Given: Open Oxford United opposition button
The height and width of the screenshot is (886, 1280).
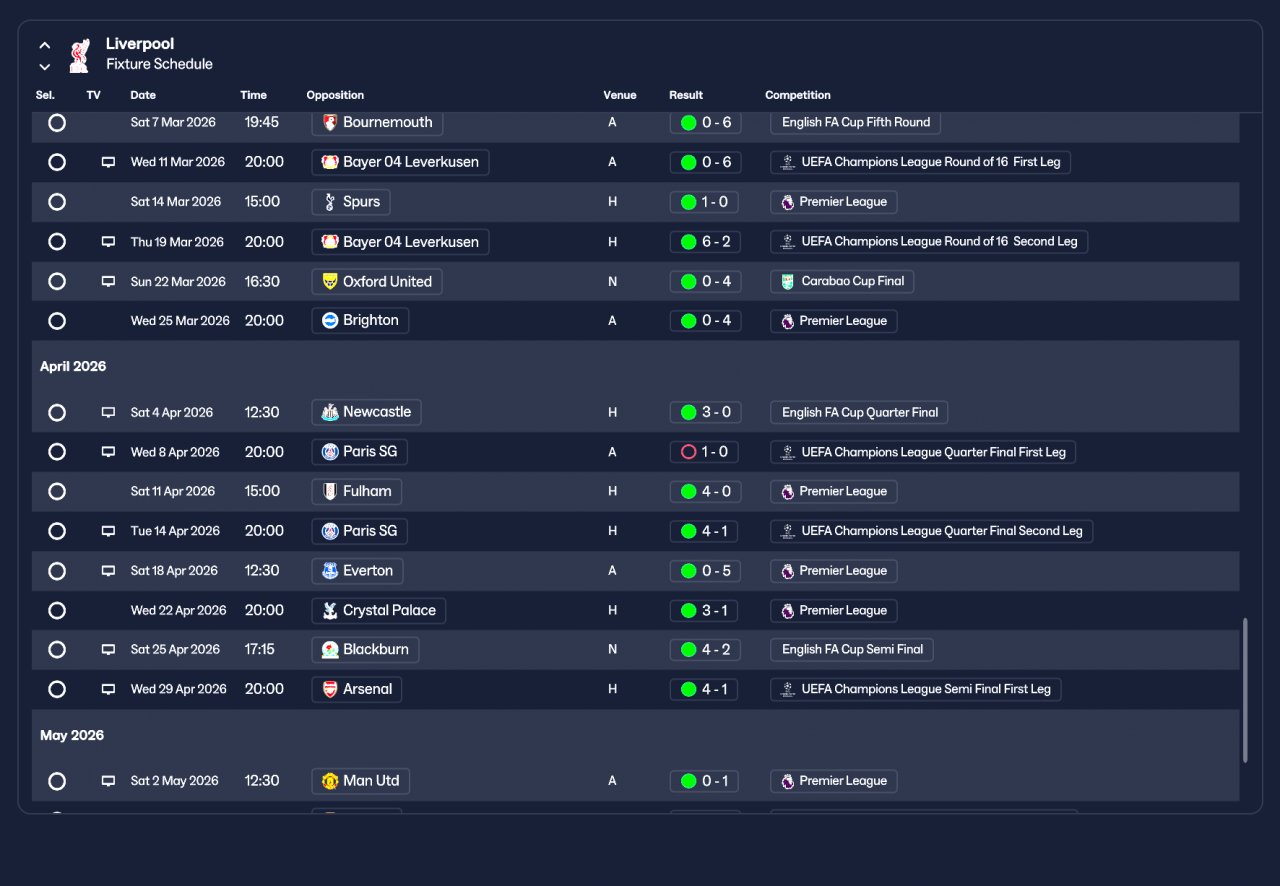Looking at the screenshot, I should coord(377,282).
